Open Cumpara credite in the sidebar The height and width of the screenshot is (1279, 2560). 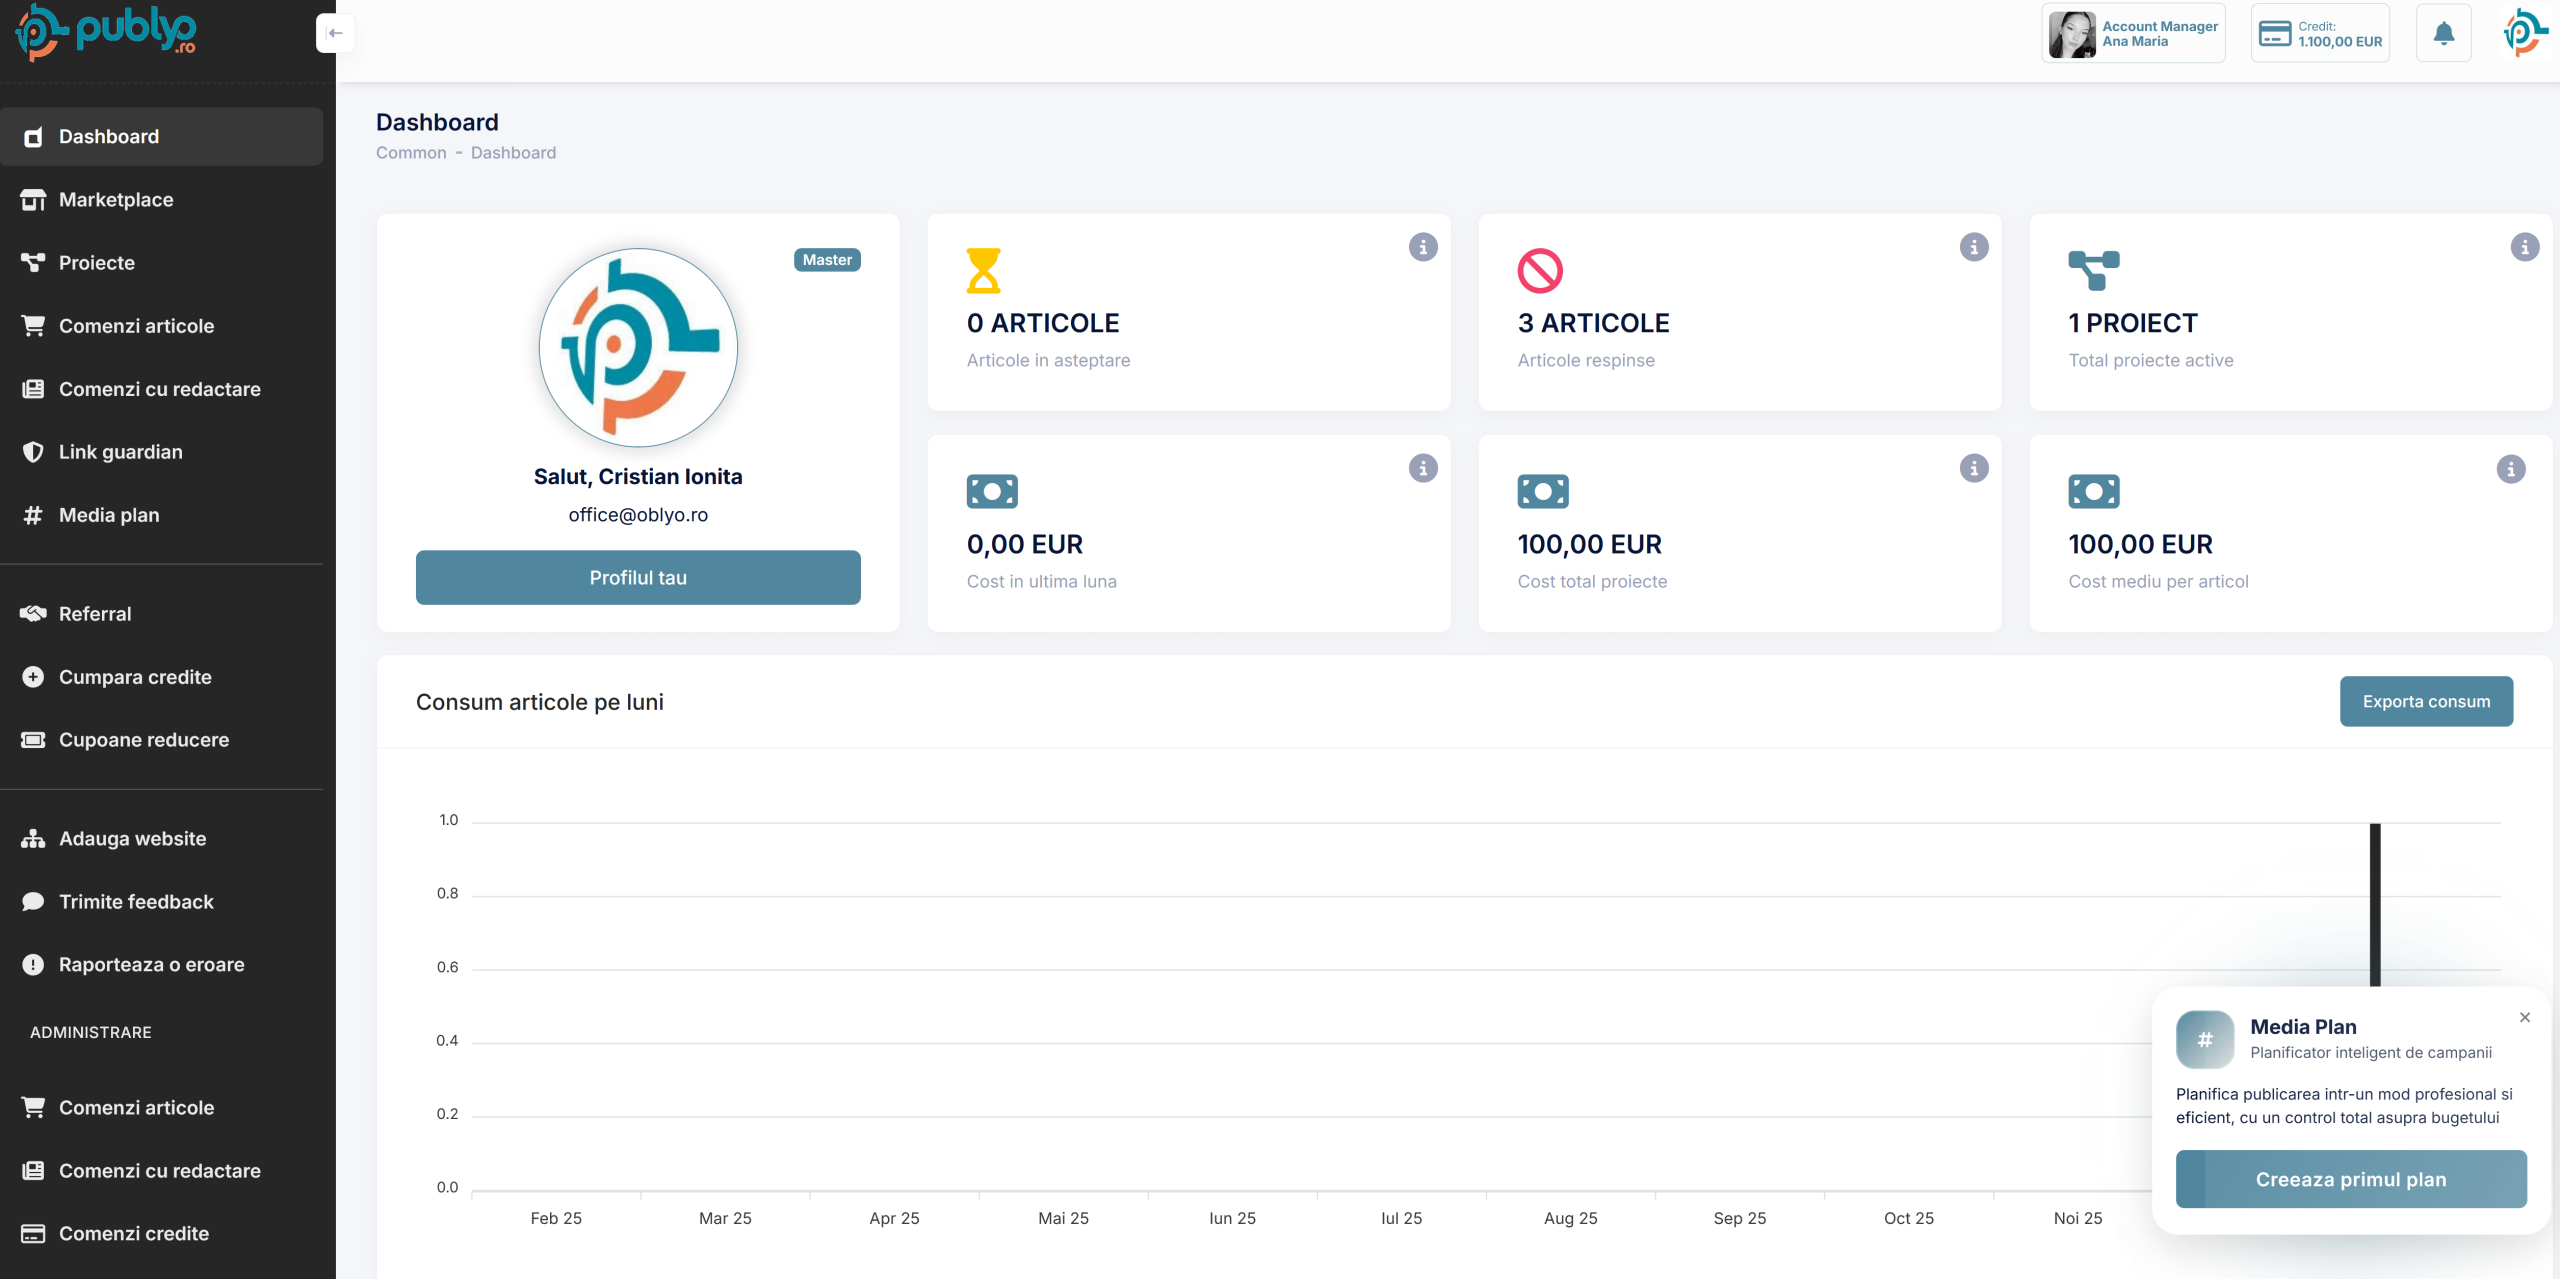pos(135,677)
